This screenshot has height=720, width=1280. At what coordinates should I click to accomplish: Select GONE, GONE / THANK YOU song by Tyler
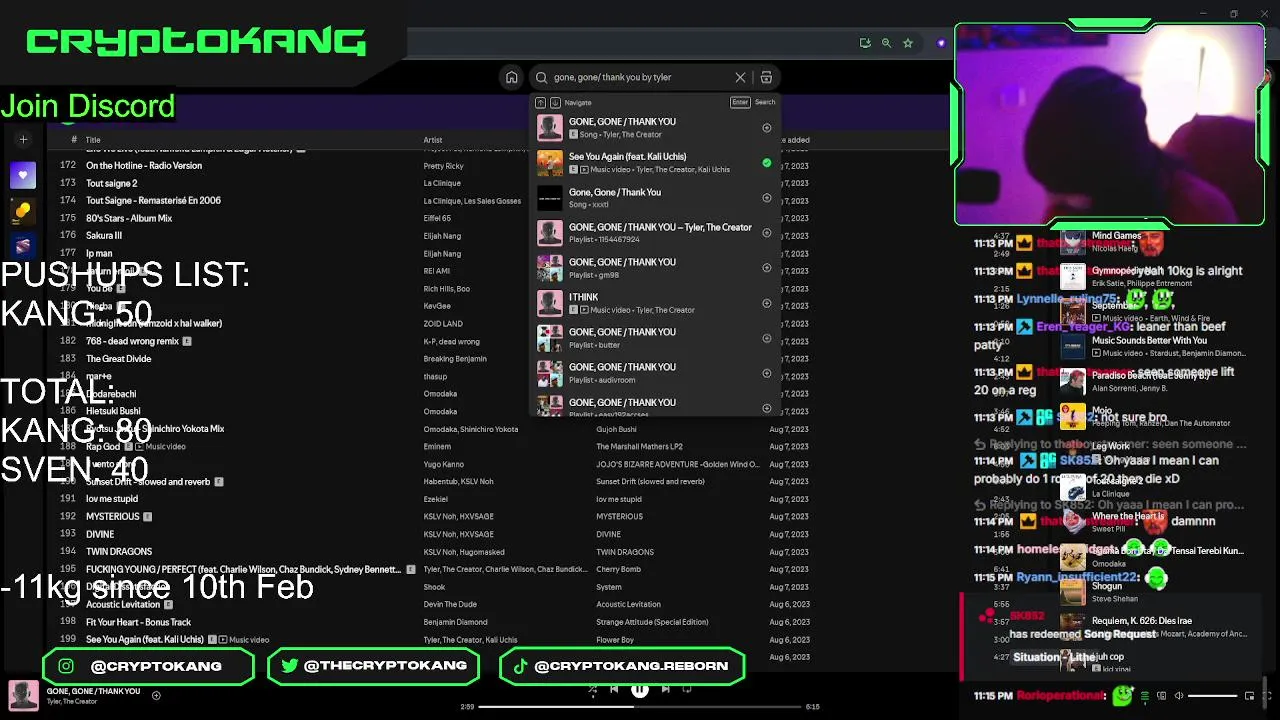point(655,128)
